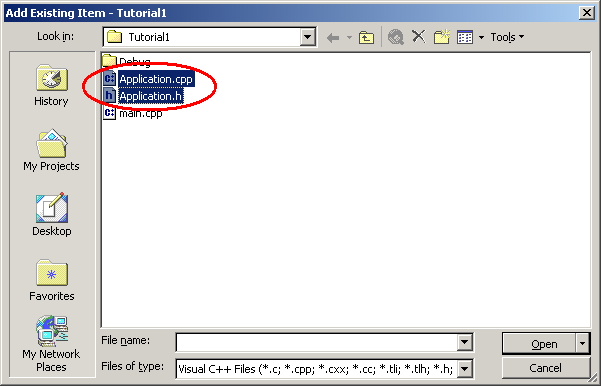This screenshot has height=386, width=601.
Task: Click the Open button
Action: pos(539,344)
